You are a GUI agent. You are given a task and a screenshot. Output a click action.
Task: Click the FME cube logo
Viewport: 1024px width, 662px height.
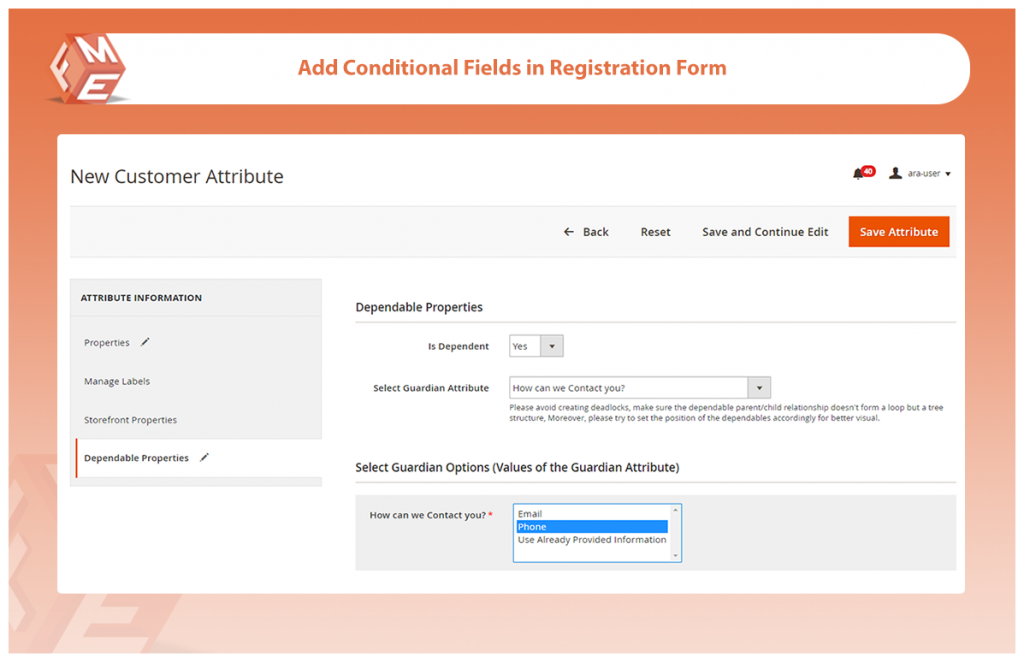coord(88,69)
